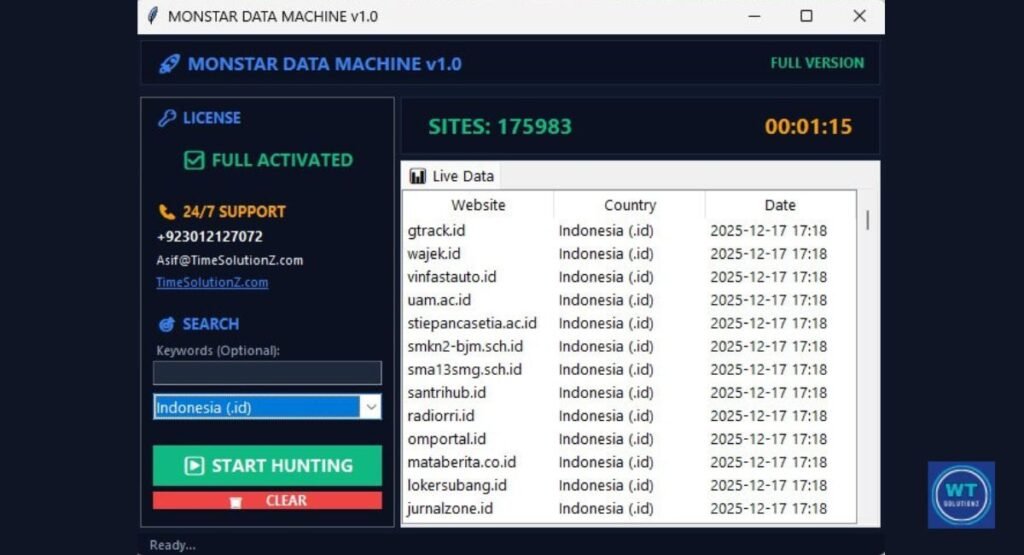Click the target icon beside SEARCH
This screenshot has width=1024, height=555.
167,324
